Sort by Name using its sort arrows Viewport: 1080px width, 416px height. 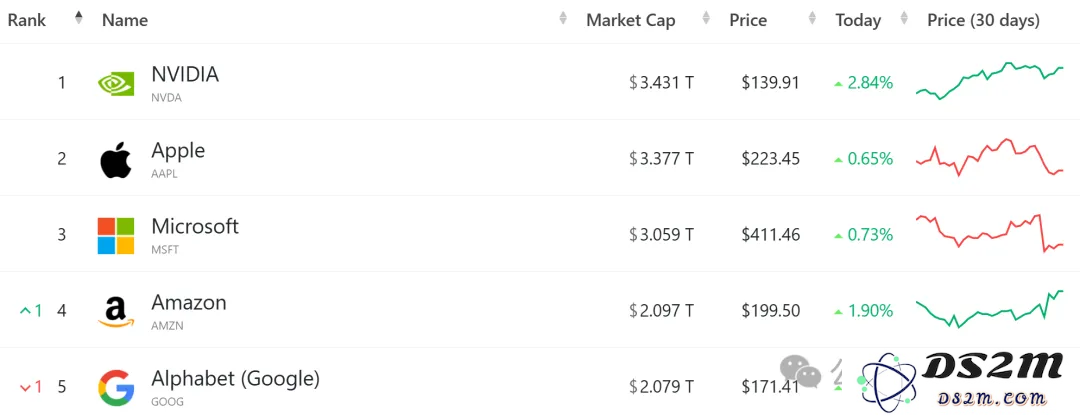click(563, 19)
